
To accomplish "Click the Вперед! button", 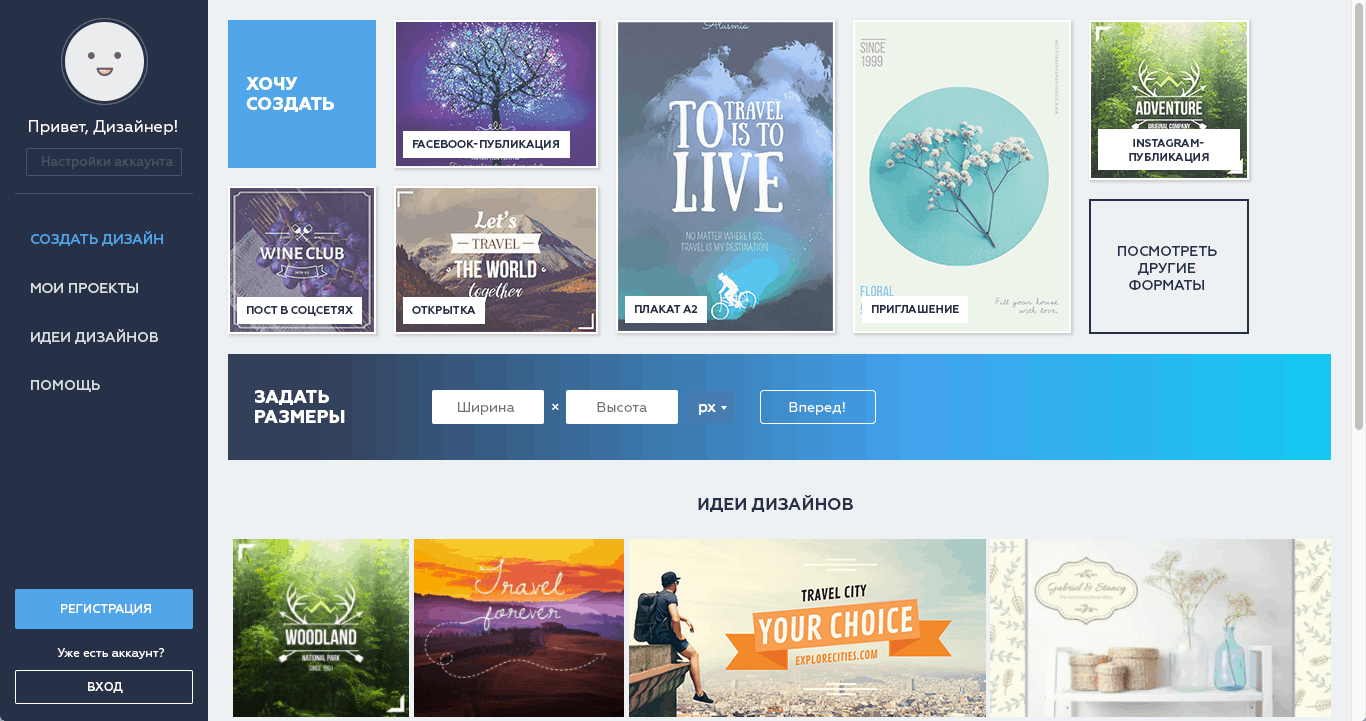I will (818, 407).
